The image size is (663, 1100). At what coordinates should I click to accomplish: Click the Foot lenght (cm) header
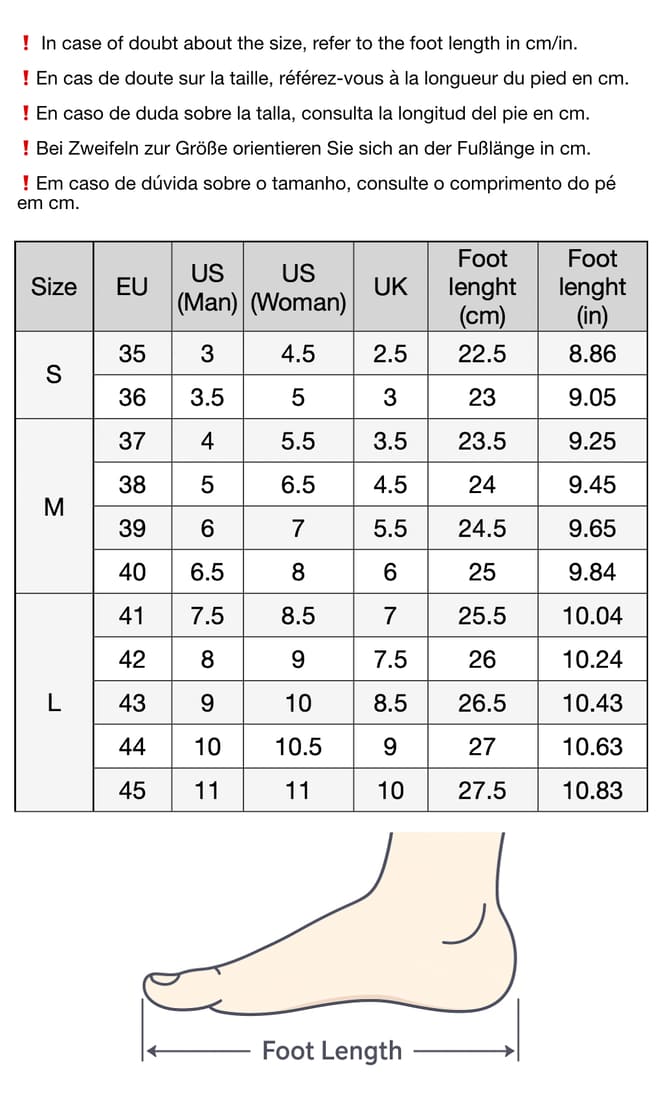click(482, 287)
